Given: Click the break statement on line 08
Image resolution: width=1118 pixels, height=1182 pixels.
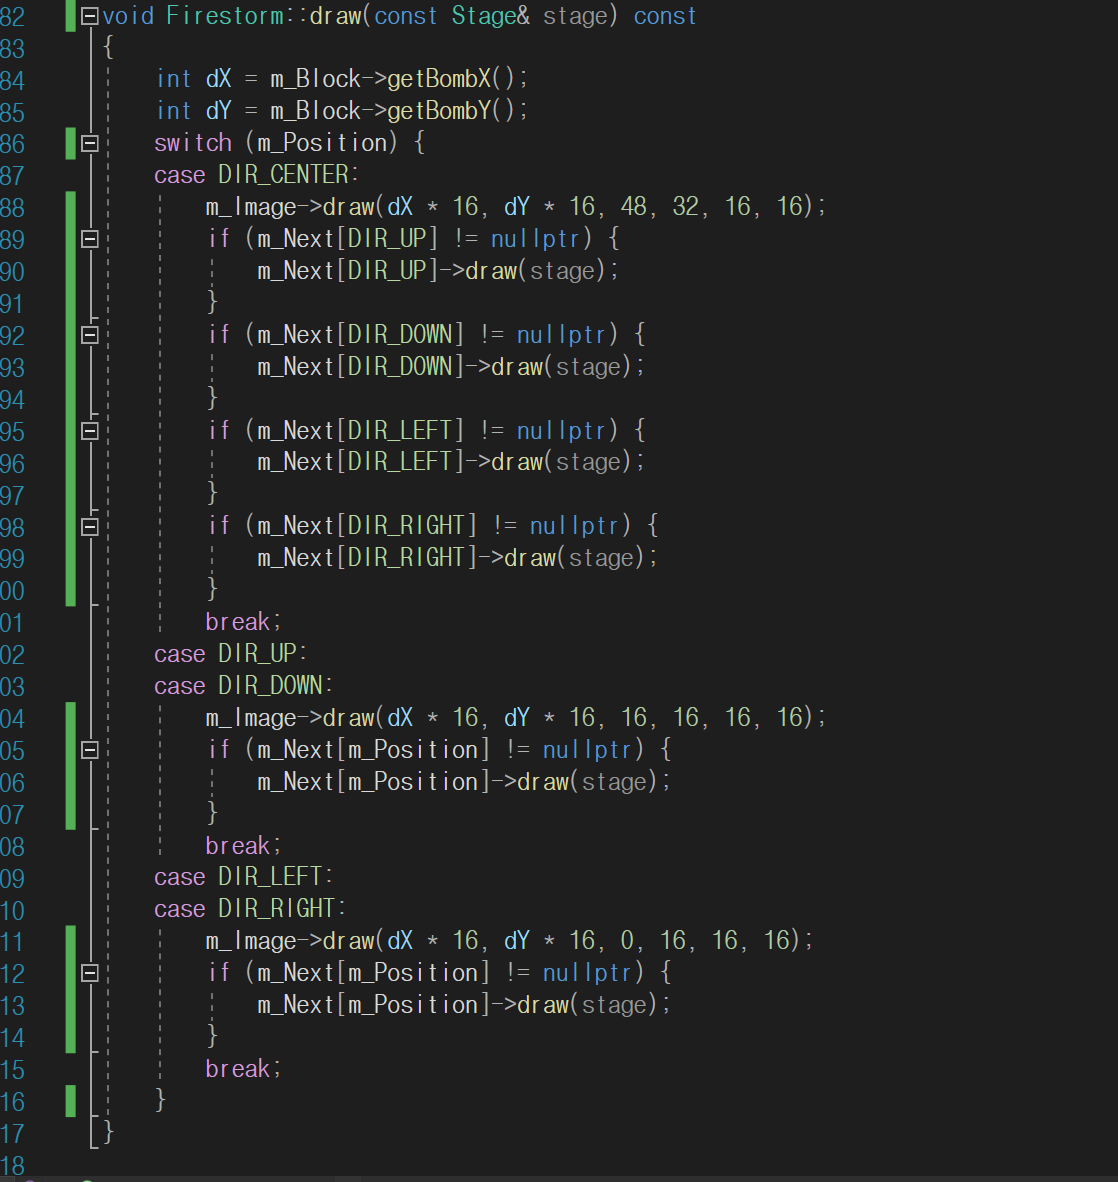Looking at the screenshot, I should 243,846.
